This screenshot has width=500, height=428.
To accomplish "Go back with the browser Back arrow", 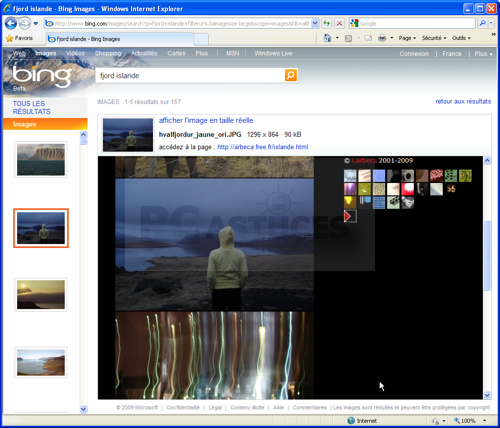I will (x=11, y=24).
